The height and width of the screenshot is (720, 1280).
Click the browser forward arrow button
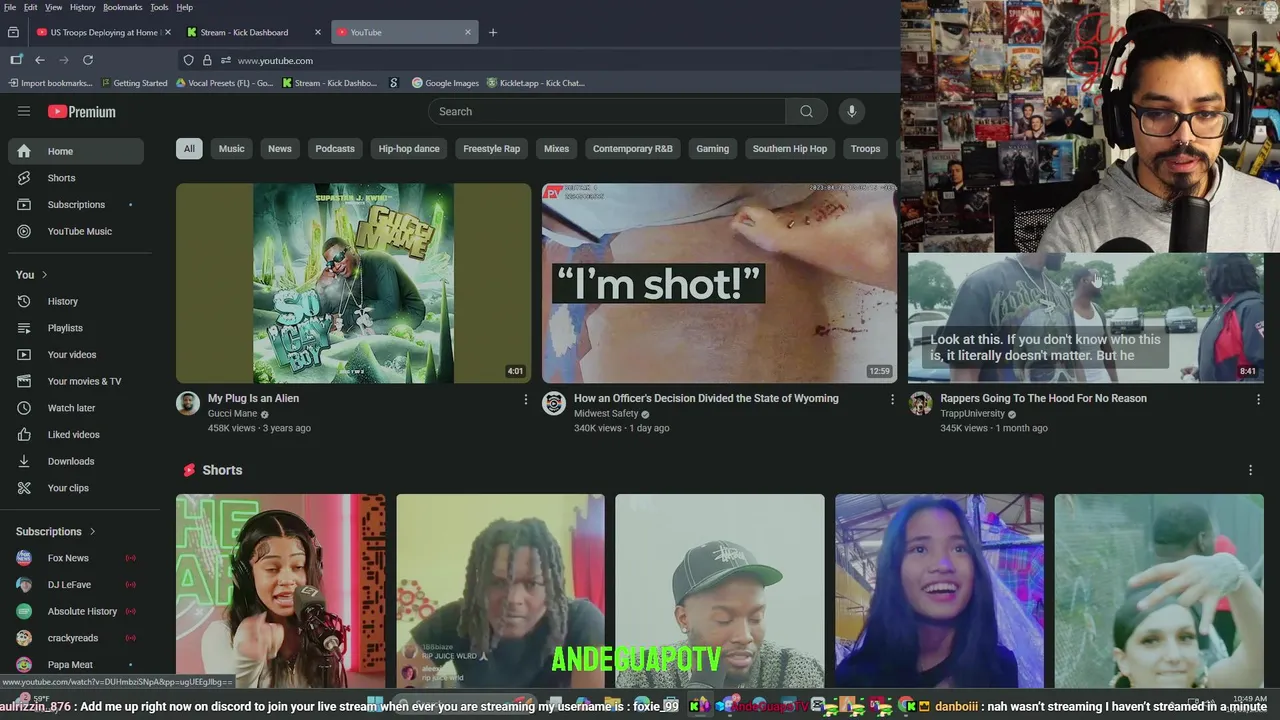coord(64,60)
